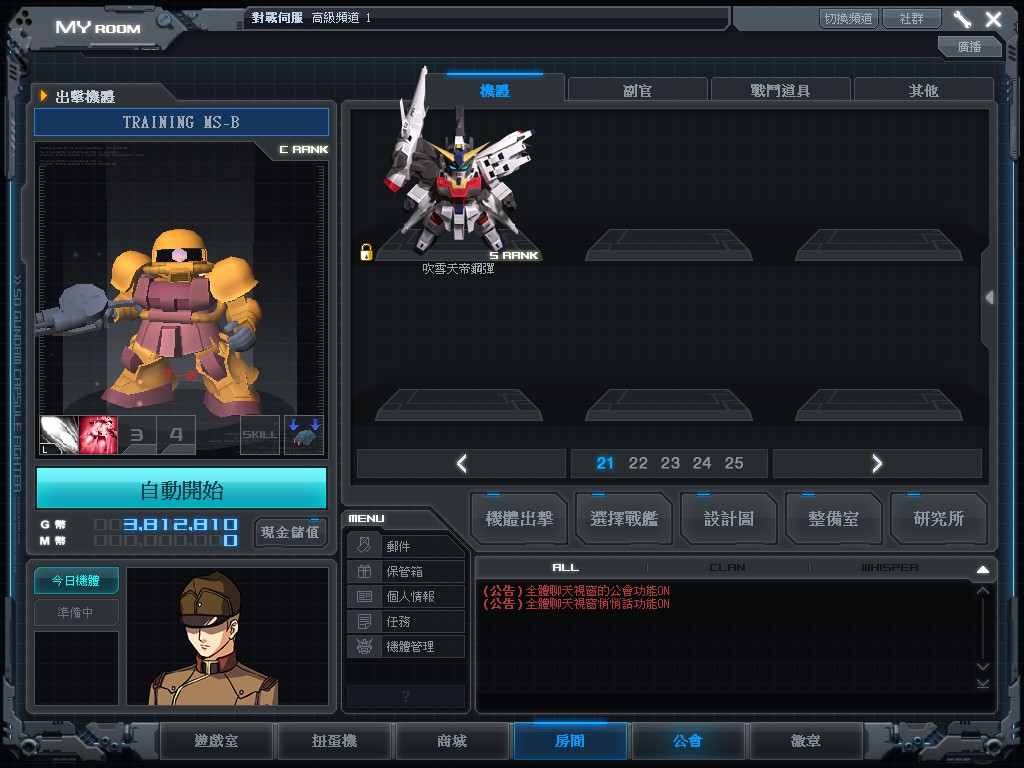Click the pilot portrait thumbnail
This screenshot has height=768, width=1024.
pyautogui.click(x=227, y=636)
